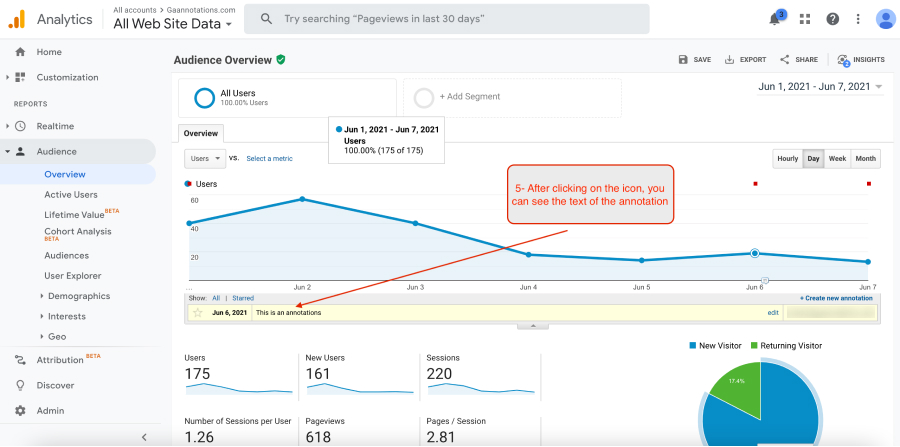
Task: Click the Realtime clock icon
Action: (20, 126)
